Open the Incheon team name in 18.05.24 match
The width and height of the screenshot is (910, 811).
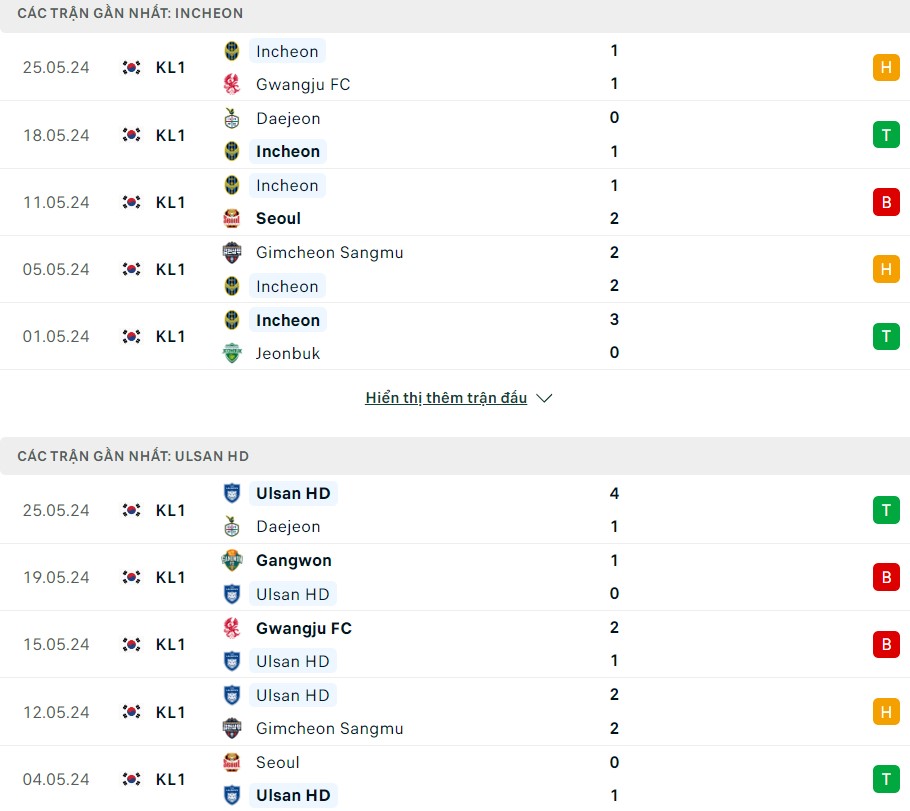pyautogui.click(x=288, y=151)
